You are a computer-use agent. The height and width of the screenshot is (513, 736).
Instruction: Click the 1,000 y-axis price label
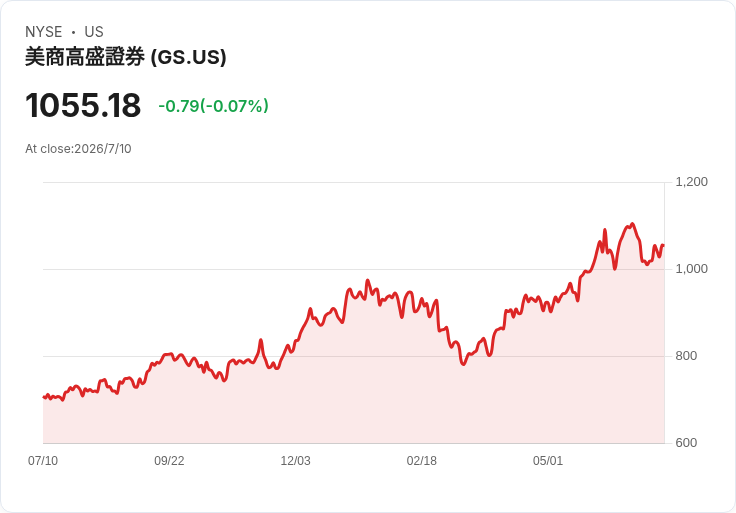(x=691, y=268)
